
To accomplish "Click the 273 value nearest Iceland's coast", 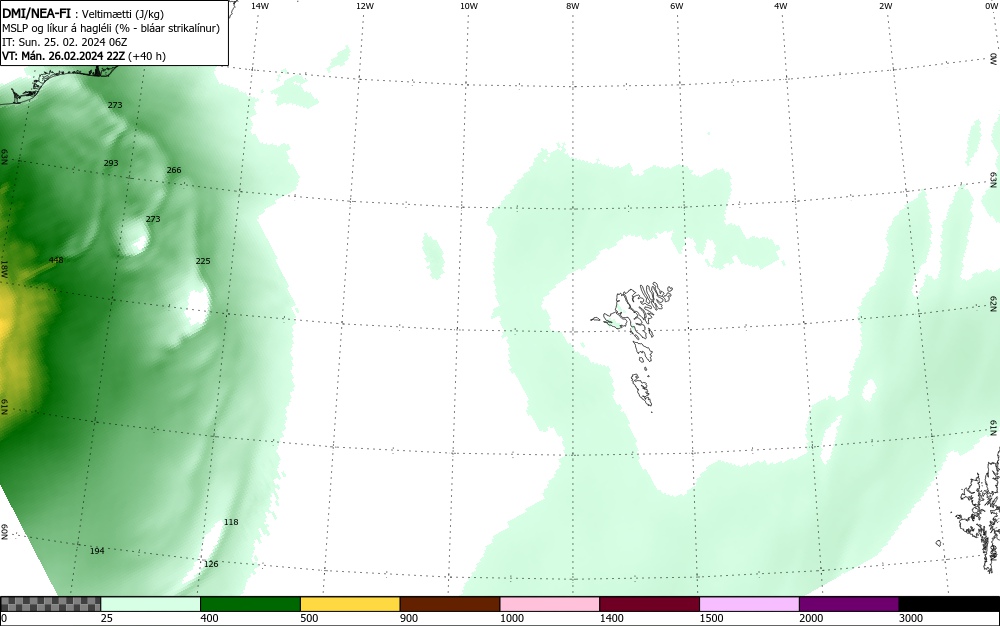I will (x=115, y=105).
